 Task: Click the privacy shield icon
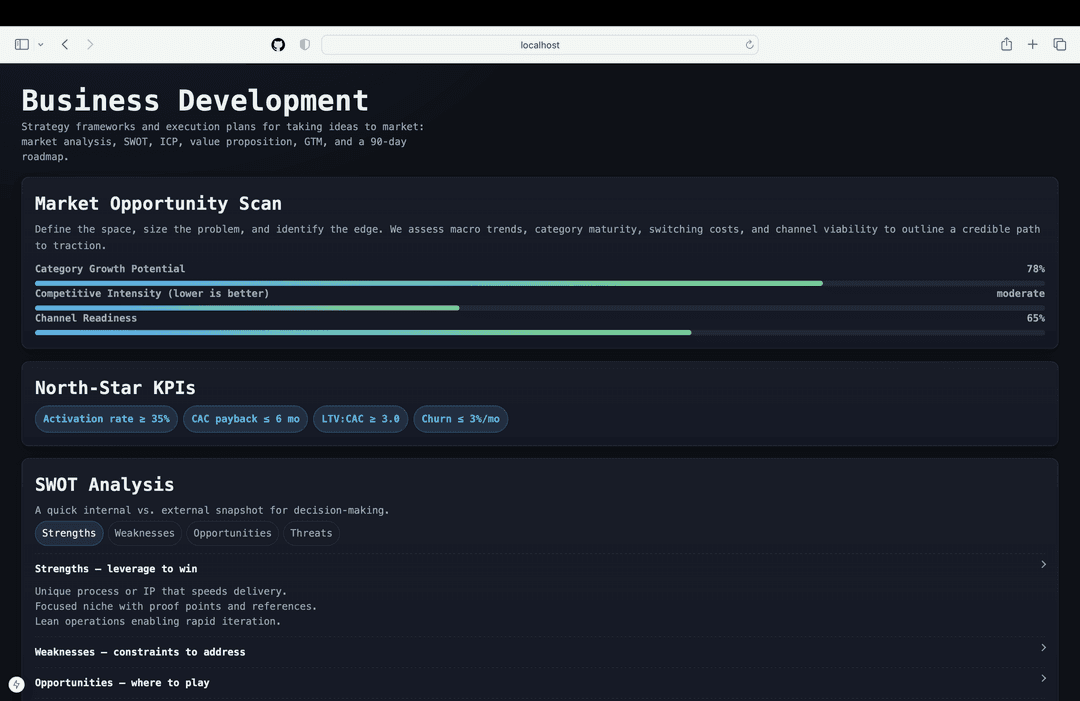(x=305, y=45)
